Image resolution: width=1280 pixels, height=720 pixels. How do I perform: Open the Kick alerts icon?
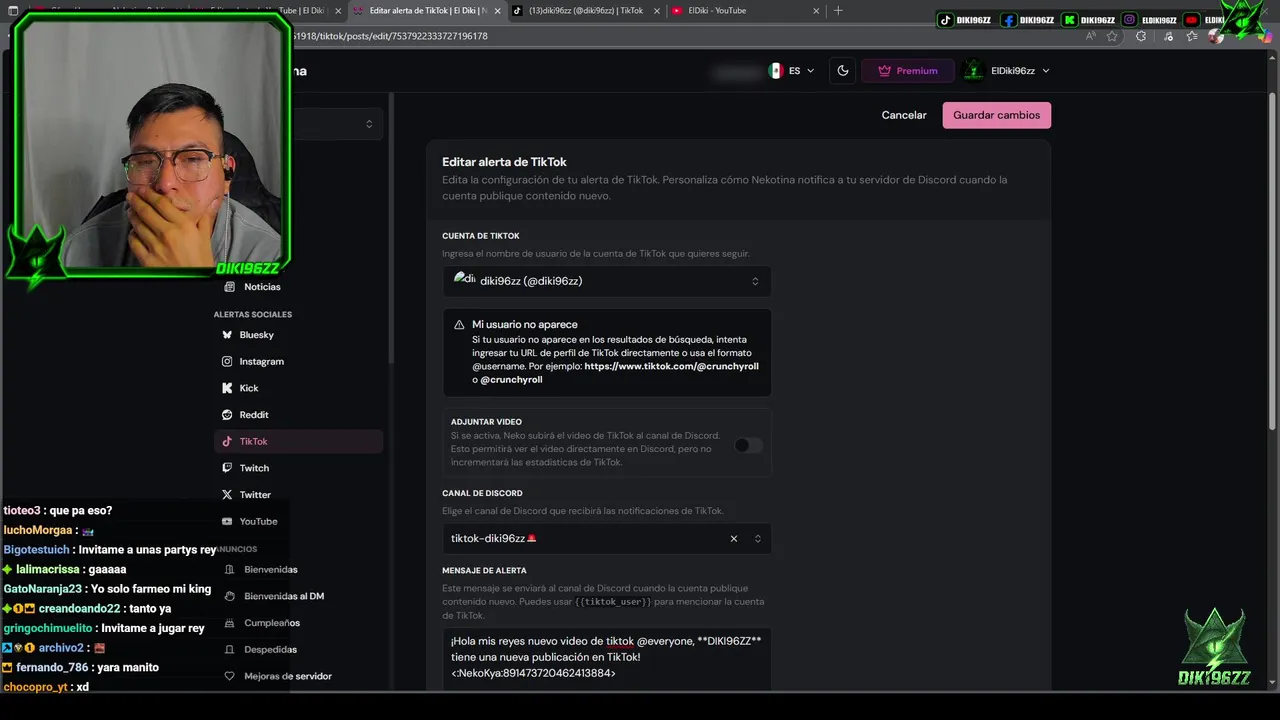(x=227, y=388)
